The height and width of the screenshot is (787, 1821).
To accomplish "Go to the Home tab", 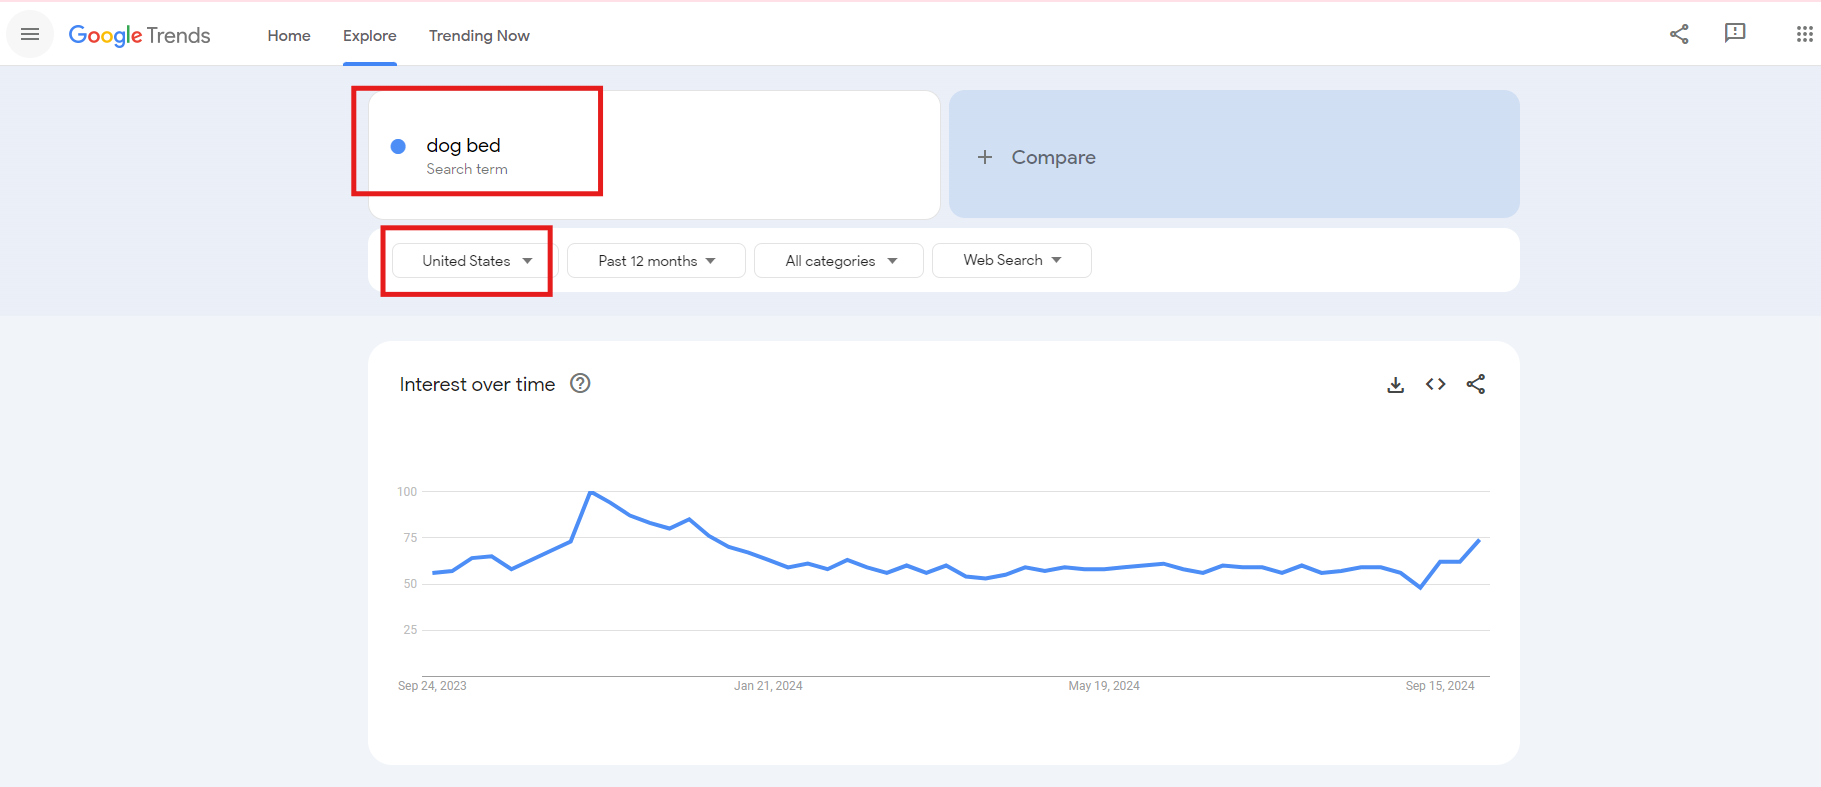I will (289, 35).
